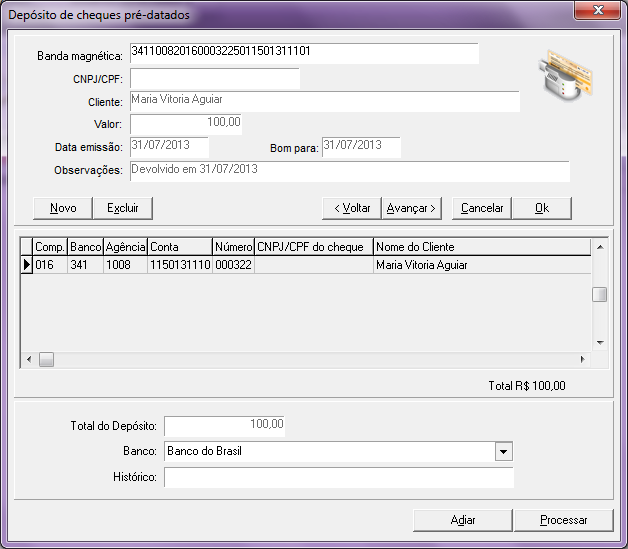Screen dimensions: 628x549
Task: Confirm with the Ok button
Action: click(x=542, y=208)
